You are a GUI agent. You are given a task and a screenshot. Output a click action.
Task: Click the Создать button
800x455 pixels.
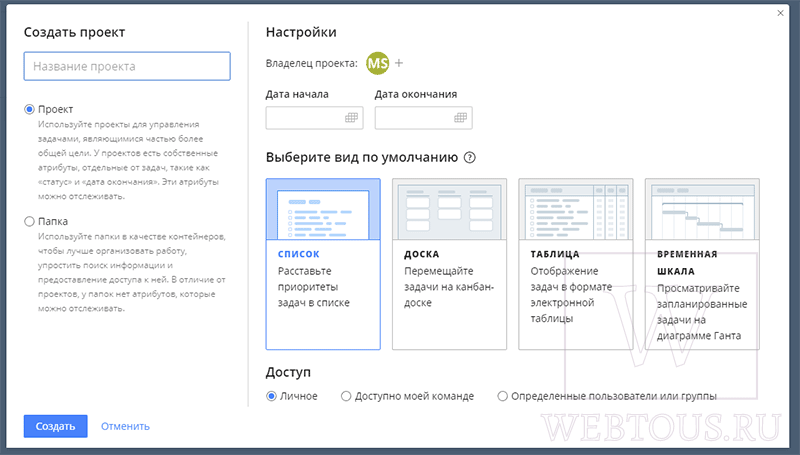56,426
